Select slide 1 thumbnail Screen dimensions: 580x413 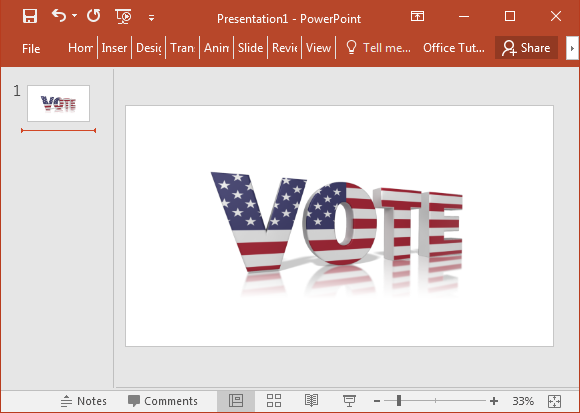tap(58, 103)
